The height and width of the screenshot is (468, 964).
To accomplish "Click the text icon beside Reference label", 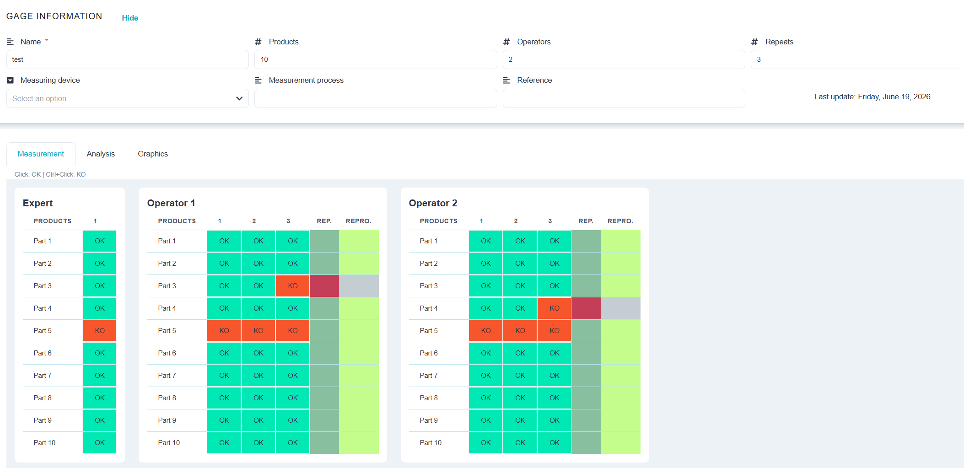I will (507, 81).
